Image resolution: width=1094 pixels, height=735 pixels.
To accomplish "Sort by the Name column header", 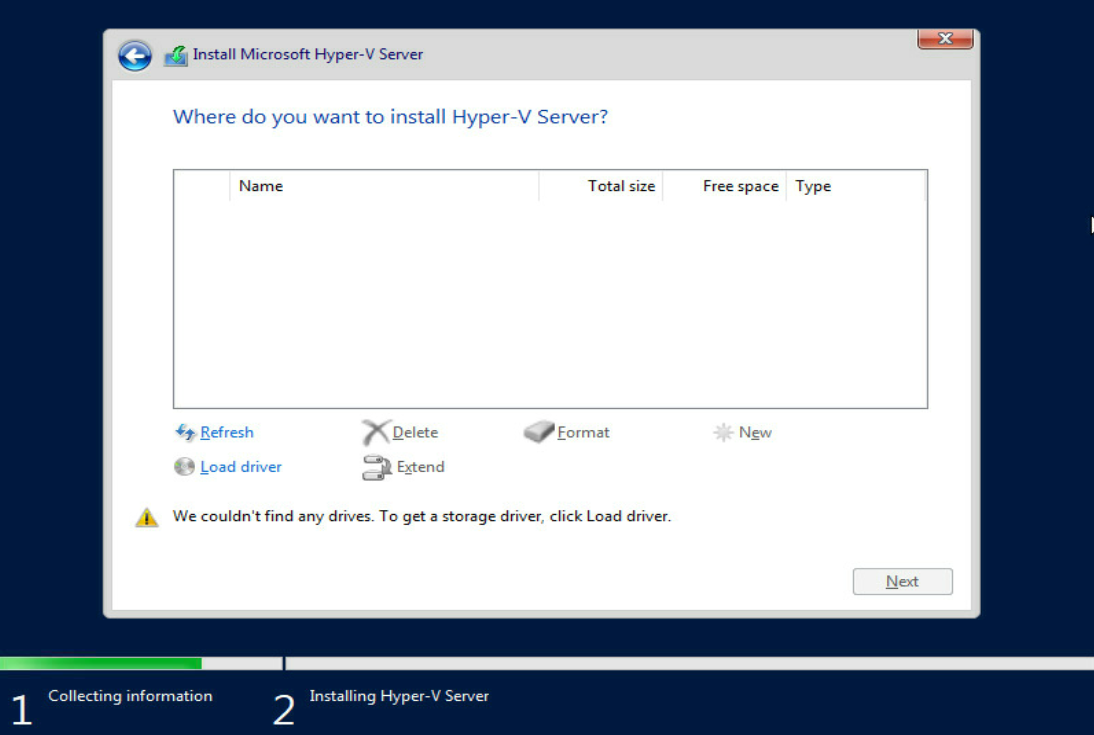I will click(x=384, y=186).
